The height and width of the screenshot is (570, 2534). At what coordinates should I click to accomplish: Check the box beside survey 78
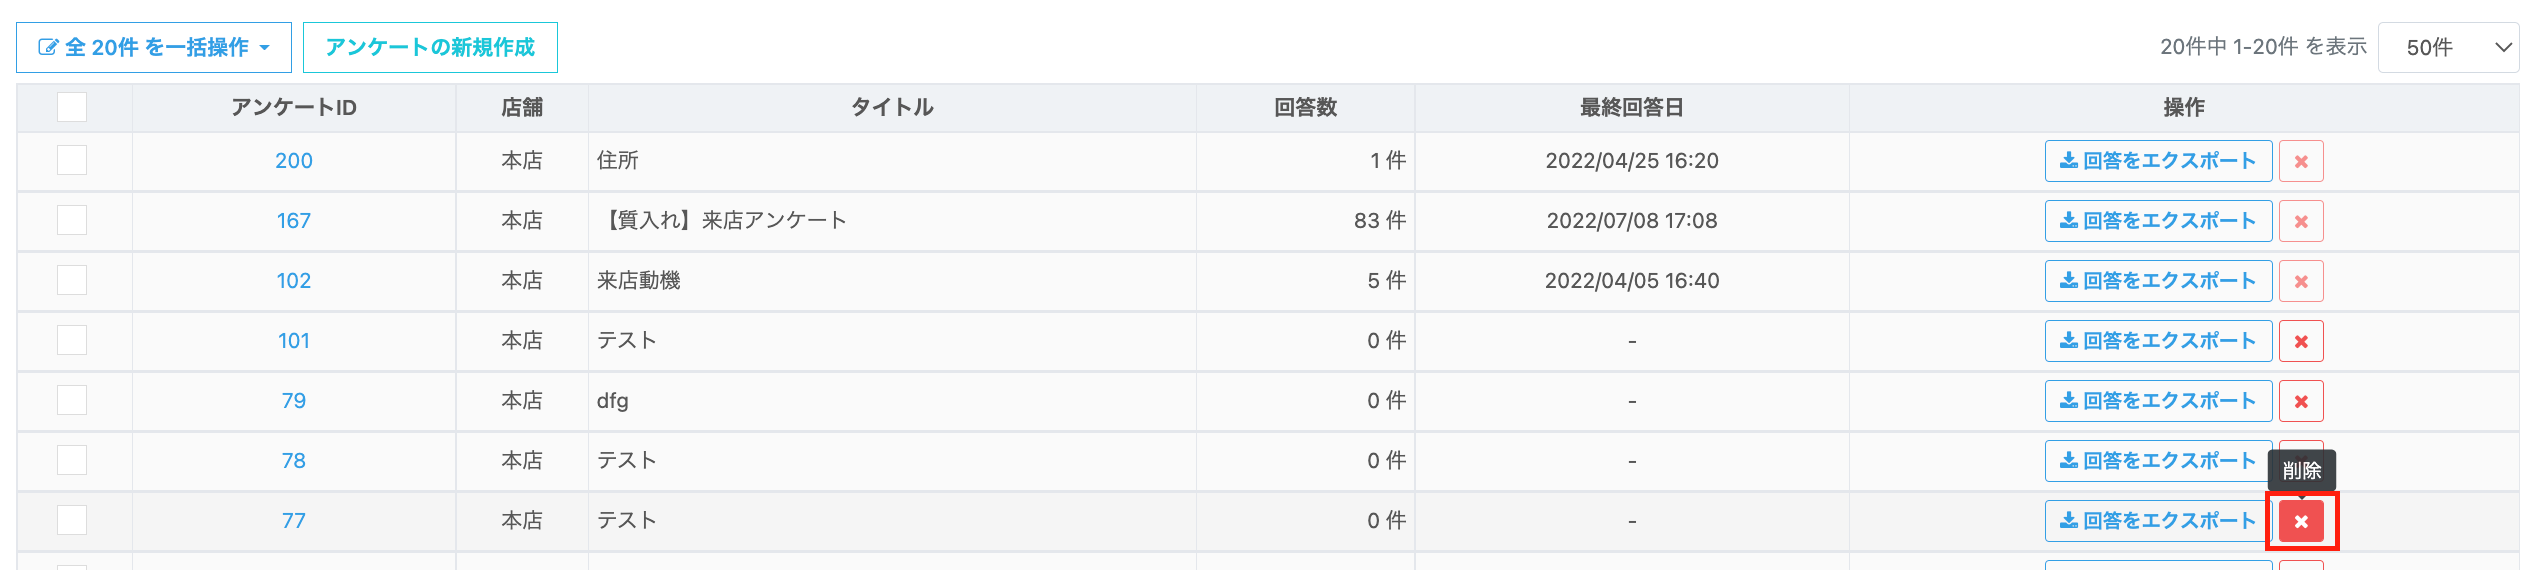point(72,460)
